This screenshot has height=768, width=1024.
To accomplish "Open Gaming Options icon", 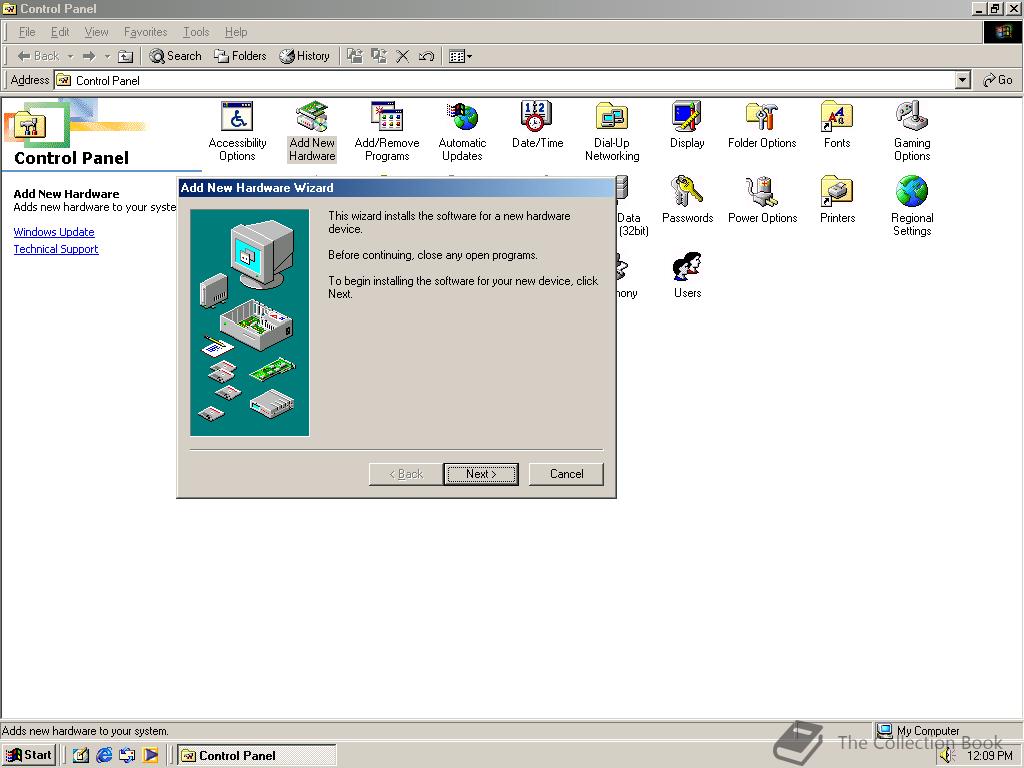I will click(x=912, y=131).
